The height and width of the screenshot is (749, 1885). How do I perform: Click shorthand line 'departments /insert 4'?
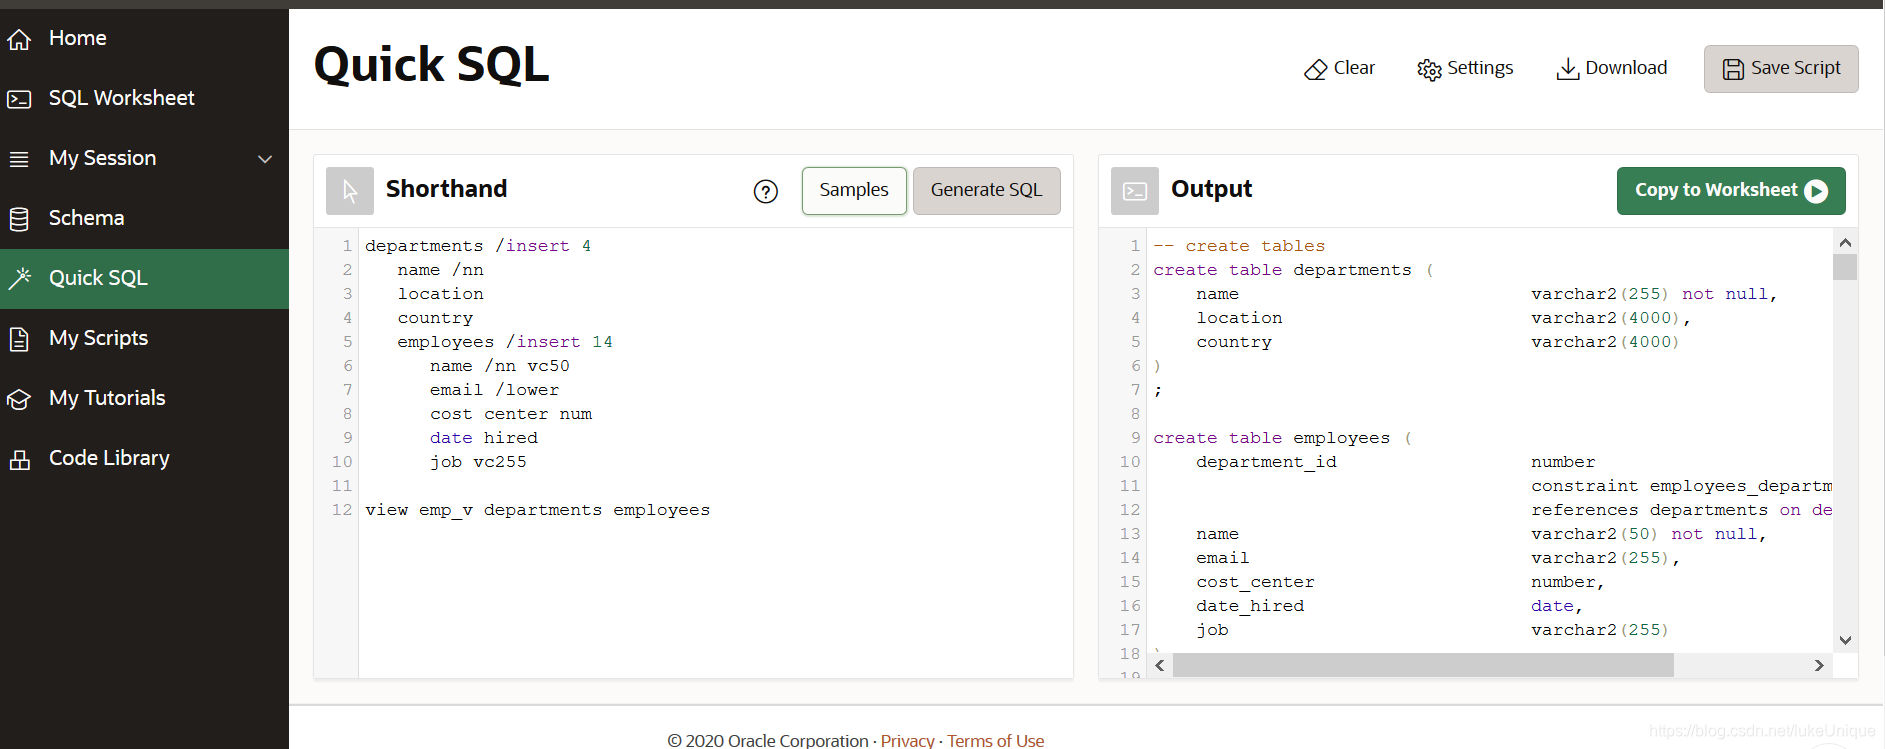tap(478, 246)
